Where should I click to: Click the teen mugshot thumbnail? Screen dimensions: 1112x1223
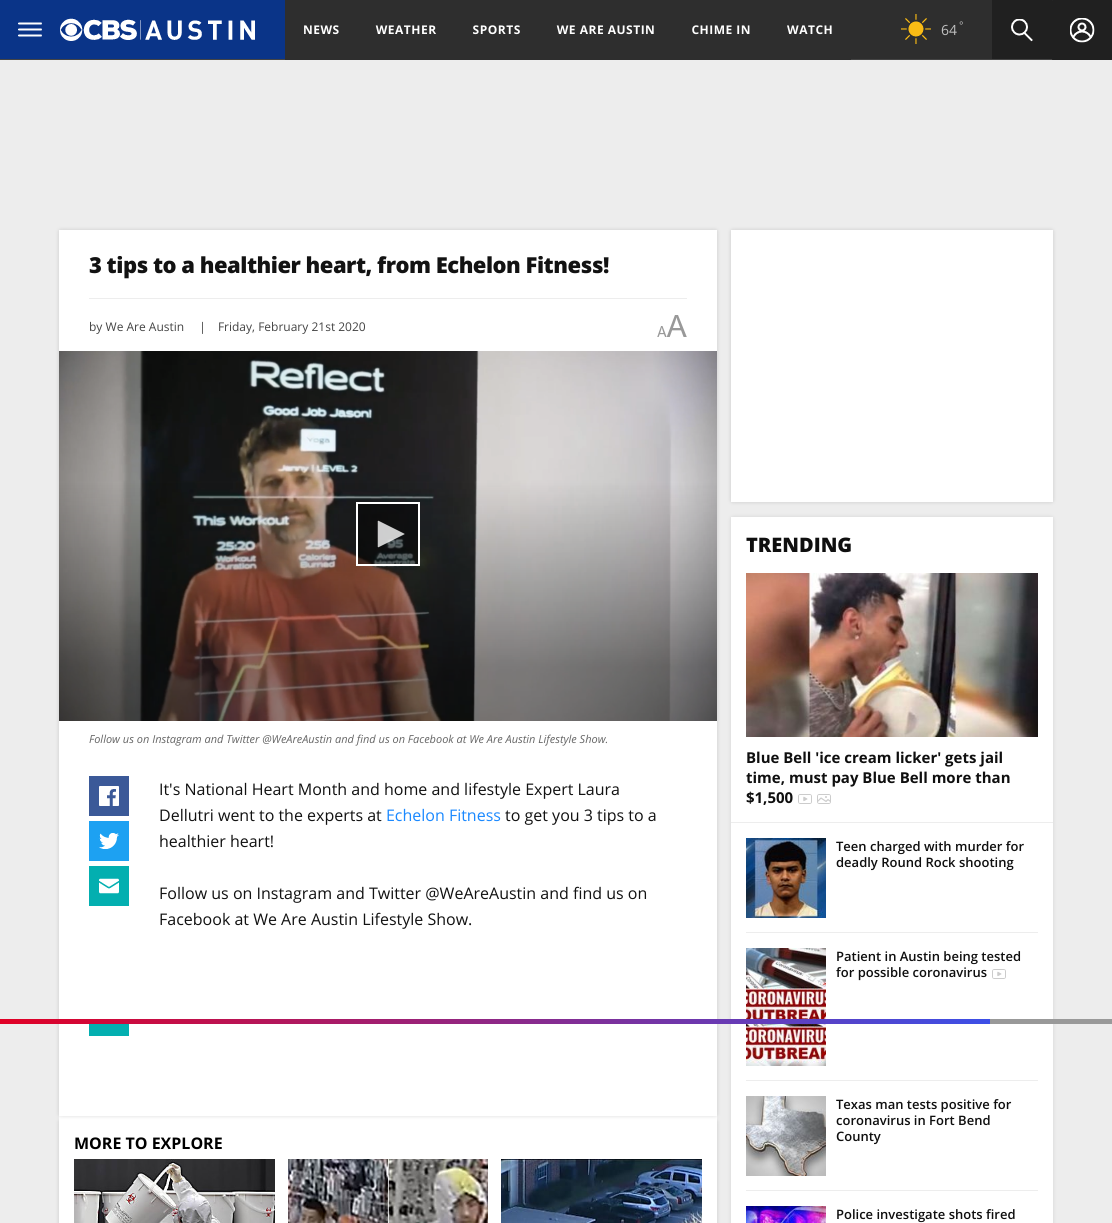[x=786, y=878]
